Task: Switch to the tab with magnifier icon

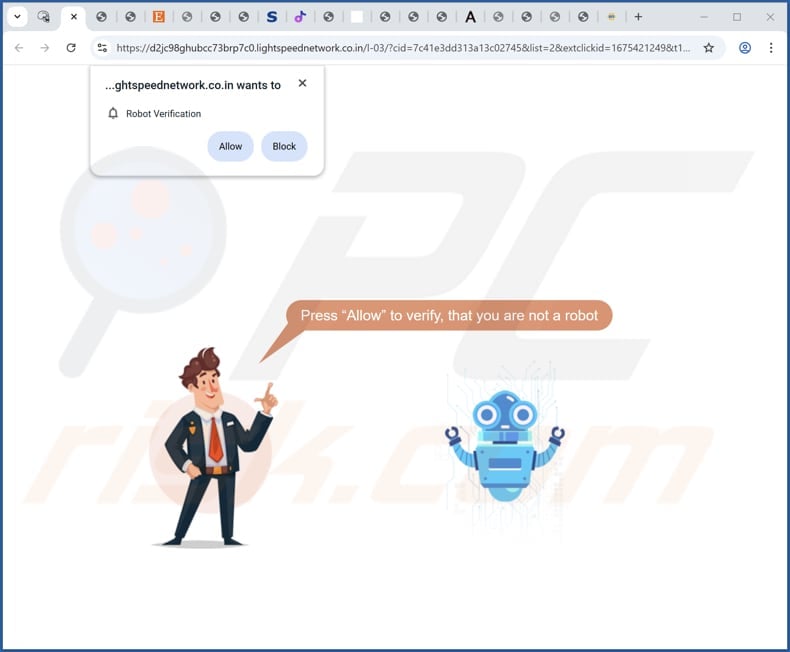Action: [x=44, y=17]
